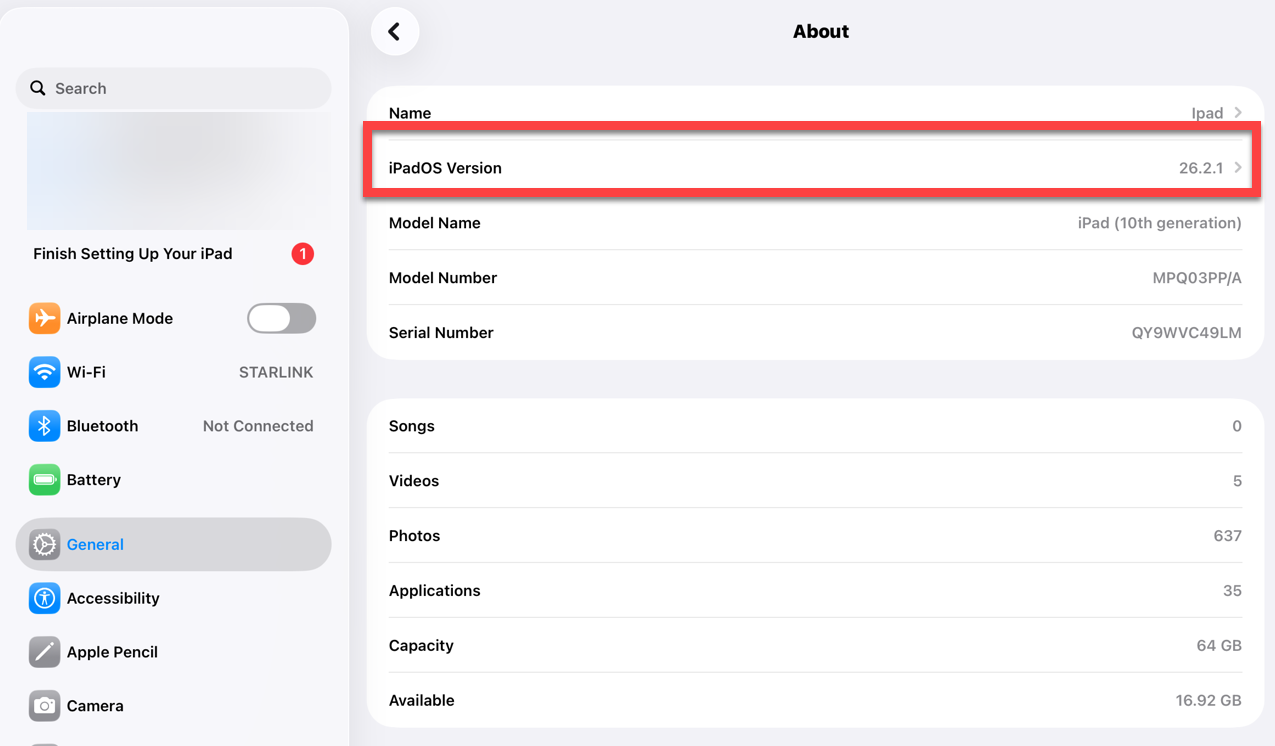The image size is (1275, 746).
Task: Click the Photos row label
Action: [x=415, y=536]
